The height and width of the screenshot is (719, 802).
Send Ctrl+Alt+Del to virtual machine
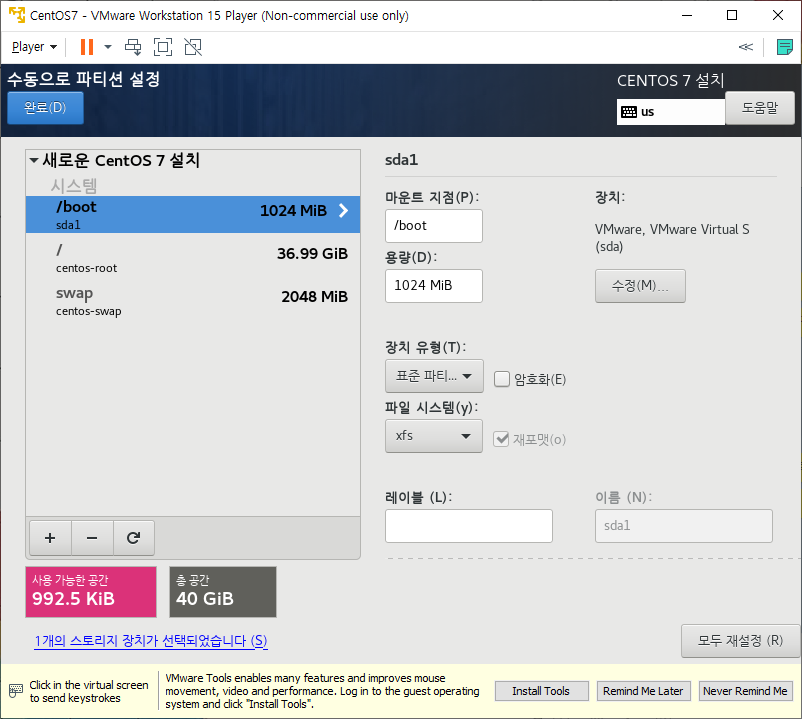pos(133,47)
